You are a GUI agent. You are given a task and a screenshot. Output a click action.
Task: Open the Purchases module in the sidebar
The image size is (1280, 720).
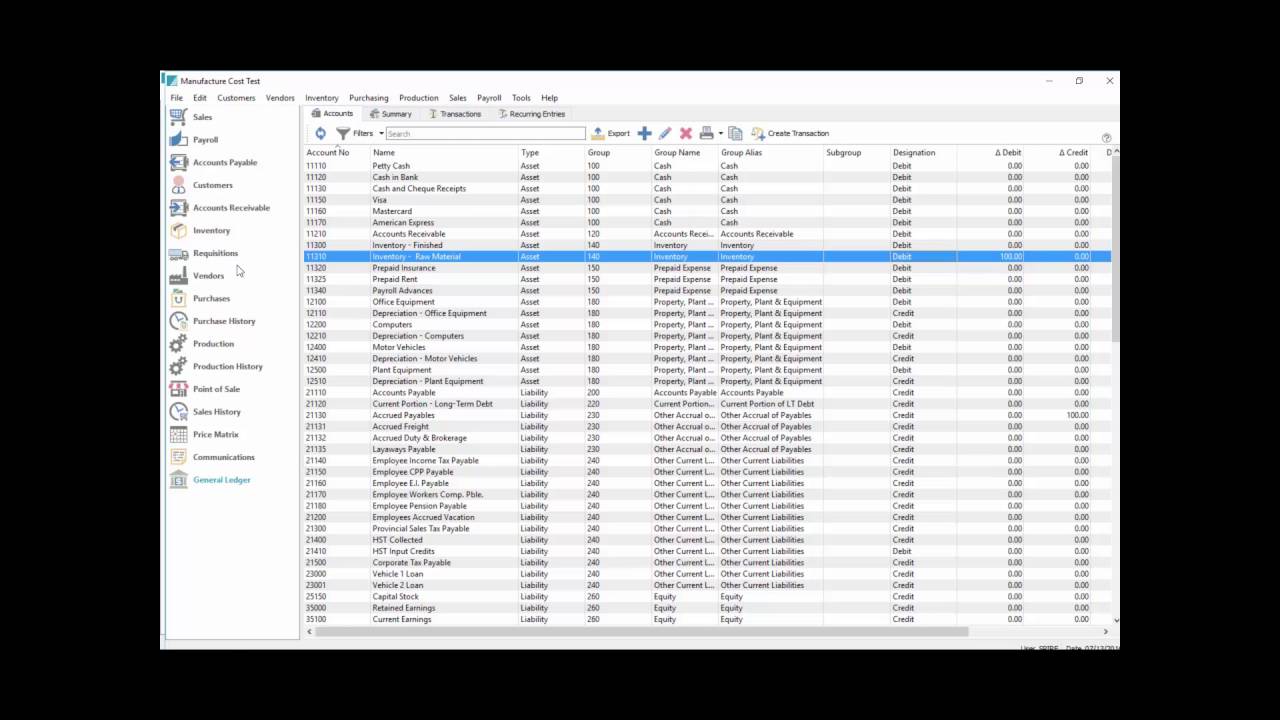(x=211, y=299)
